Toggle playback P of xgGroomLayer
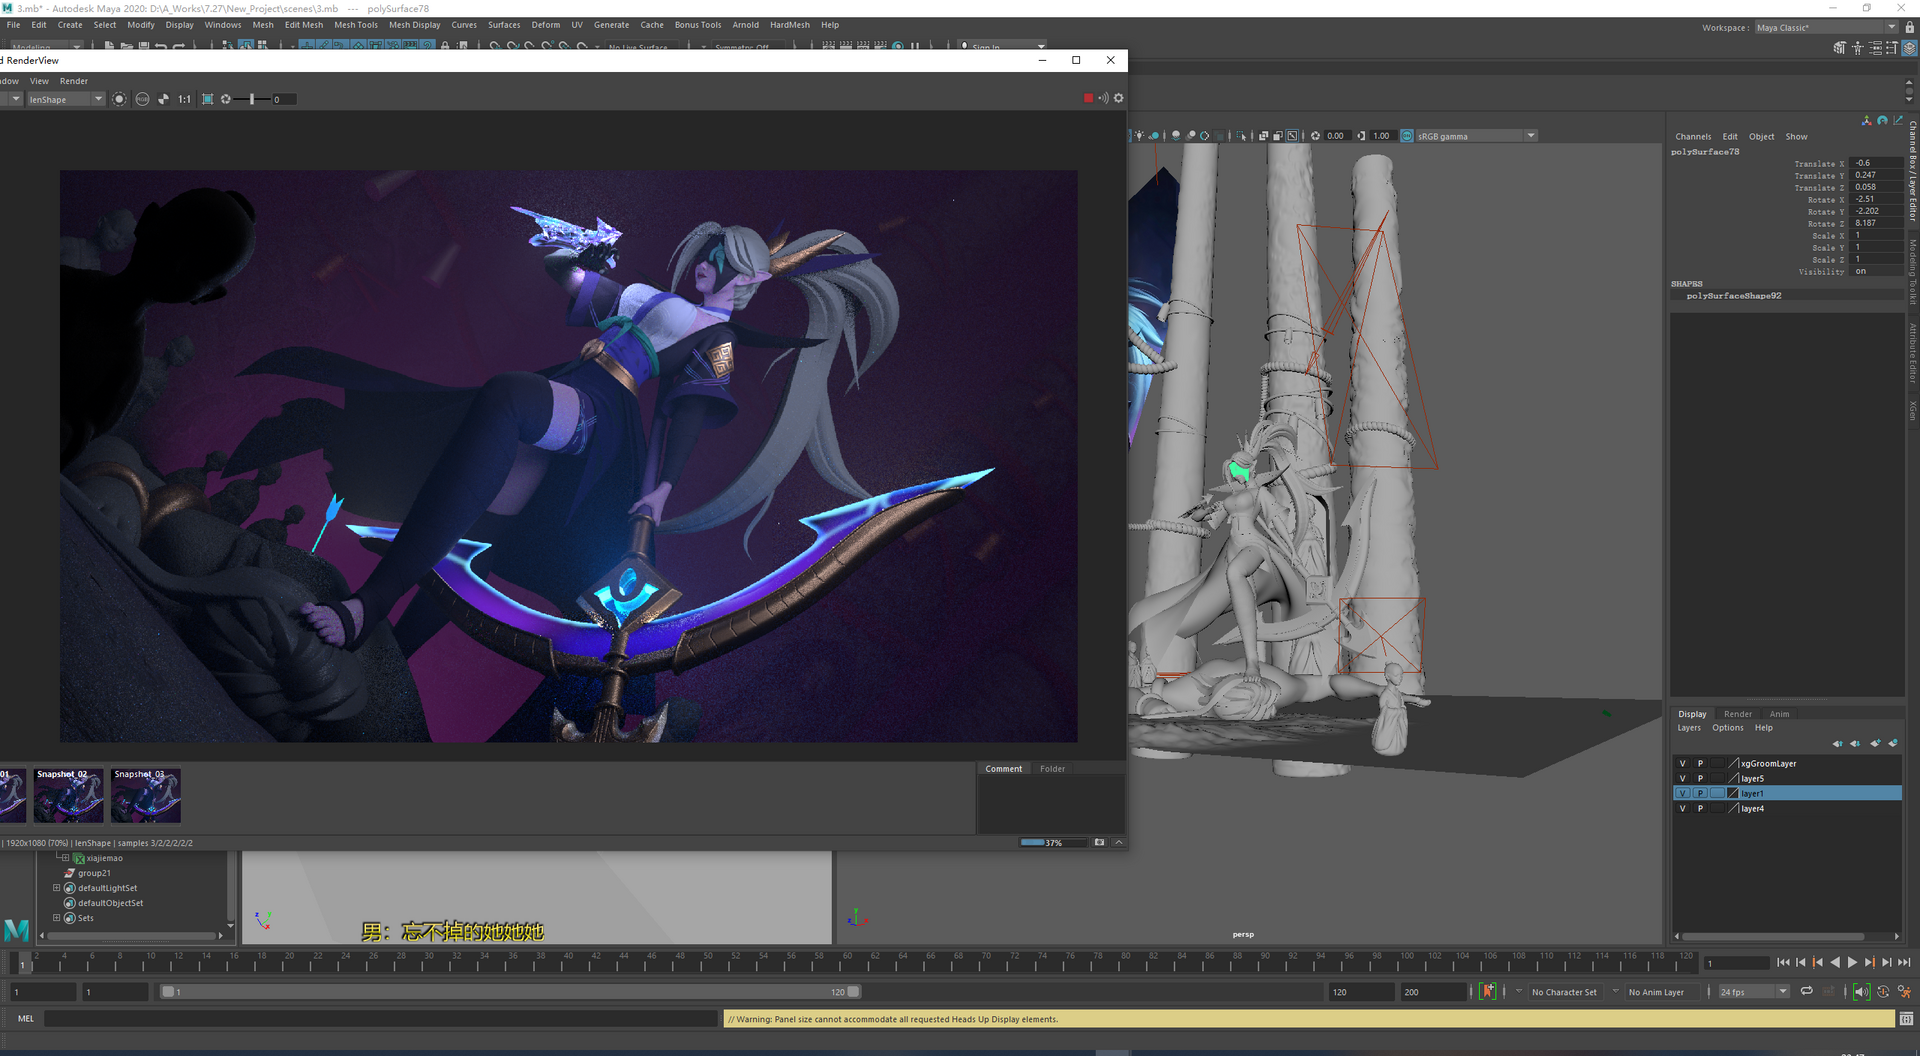This screenshot has width=1920, height=1056. (1700, 763)
